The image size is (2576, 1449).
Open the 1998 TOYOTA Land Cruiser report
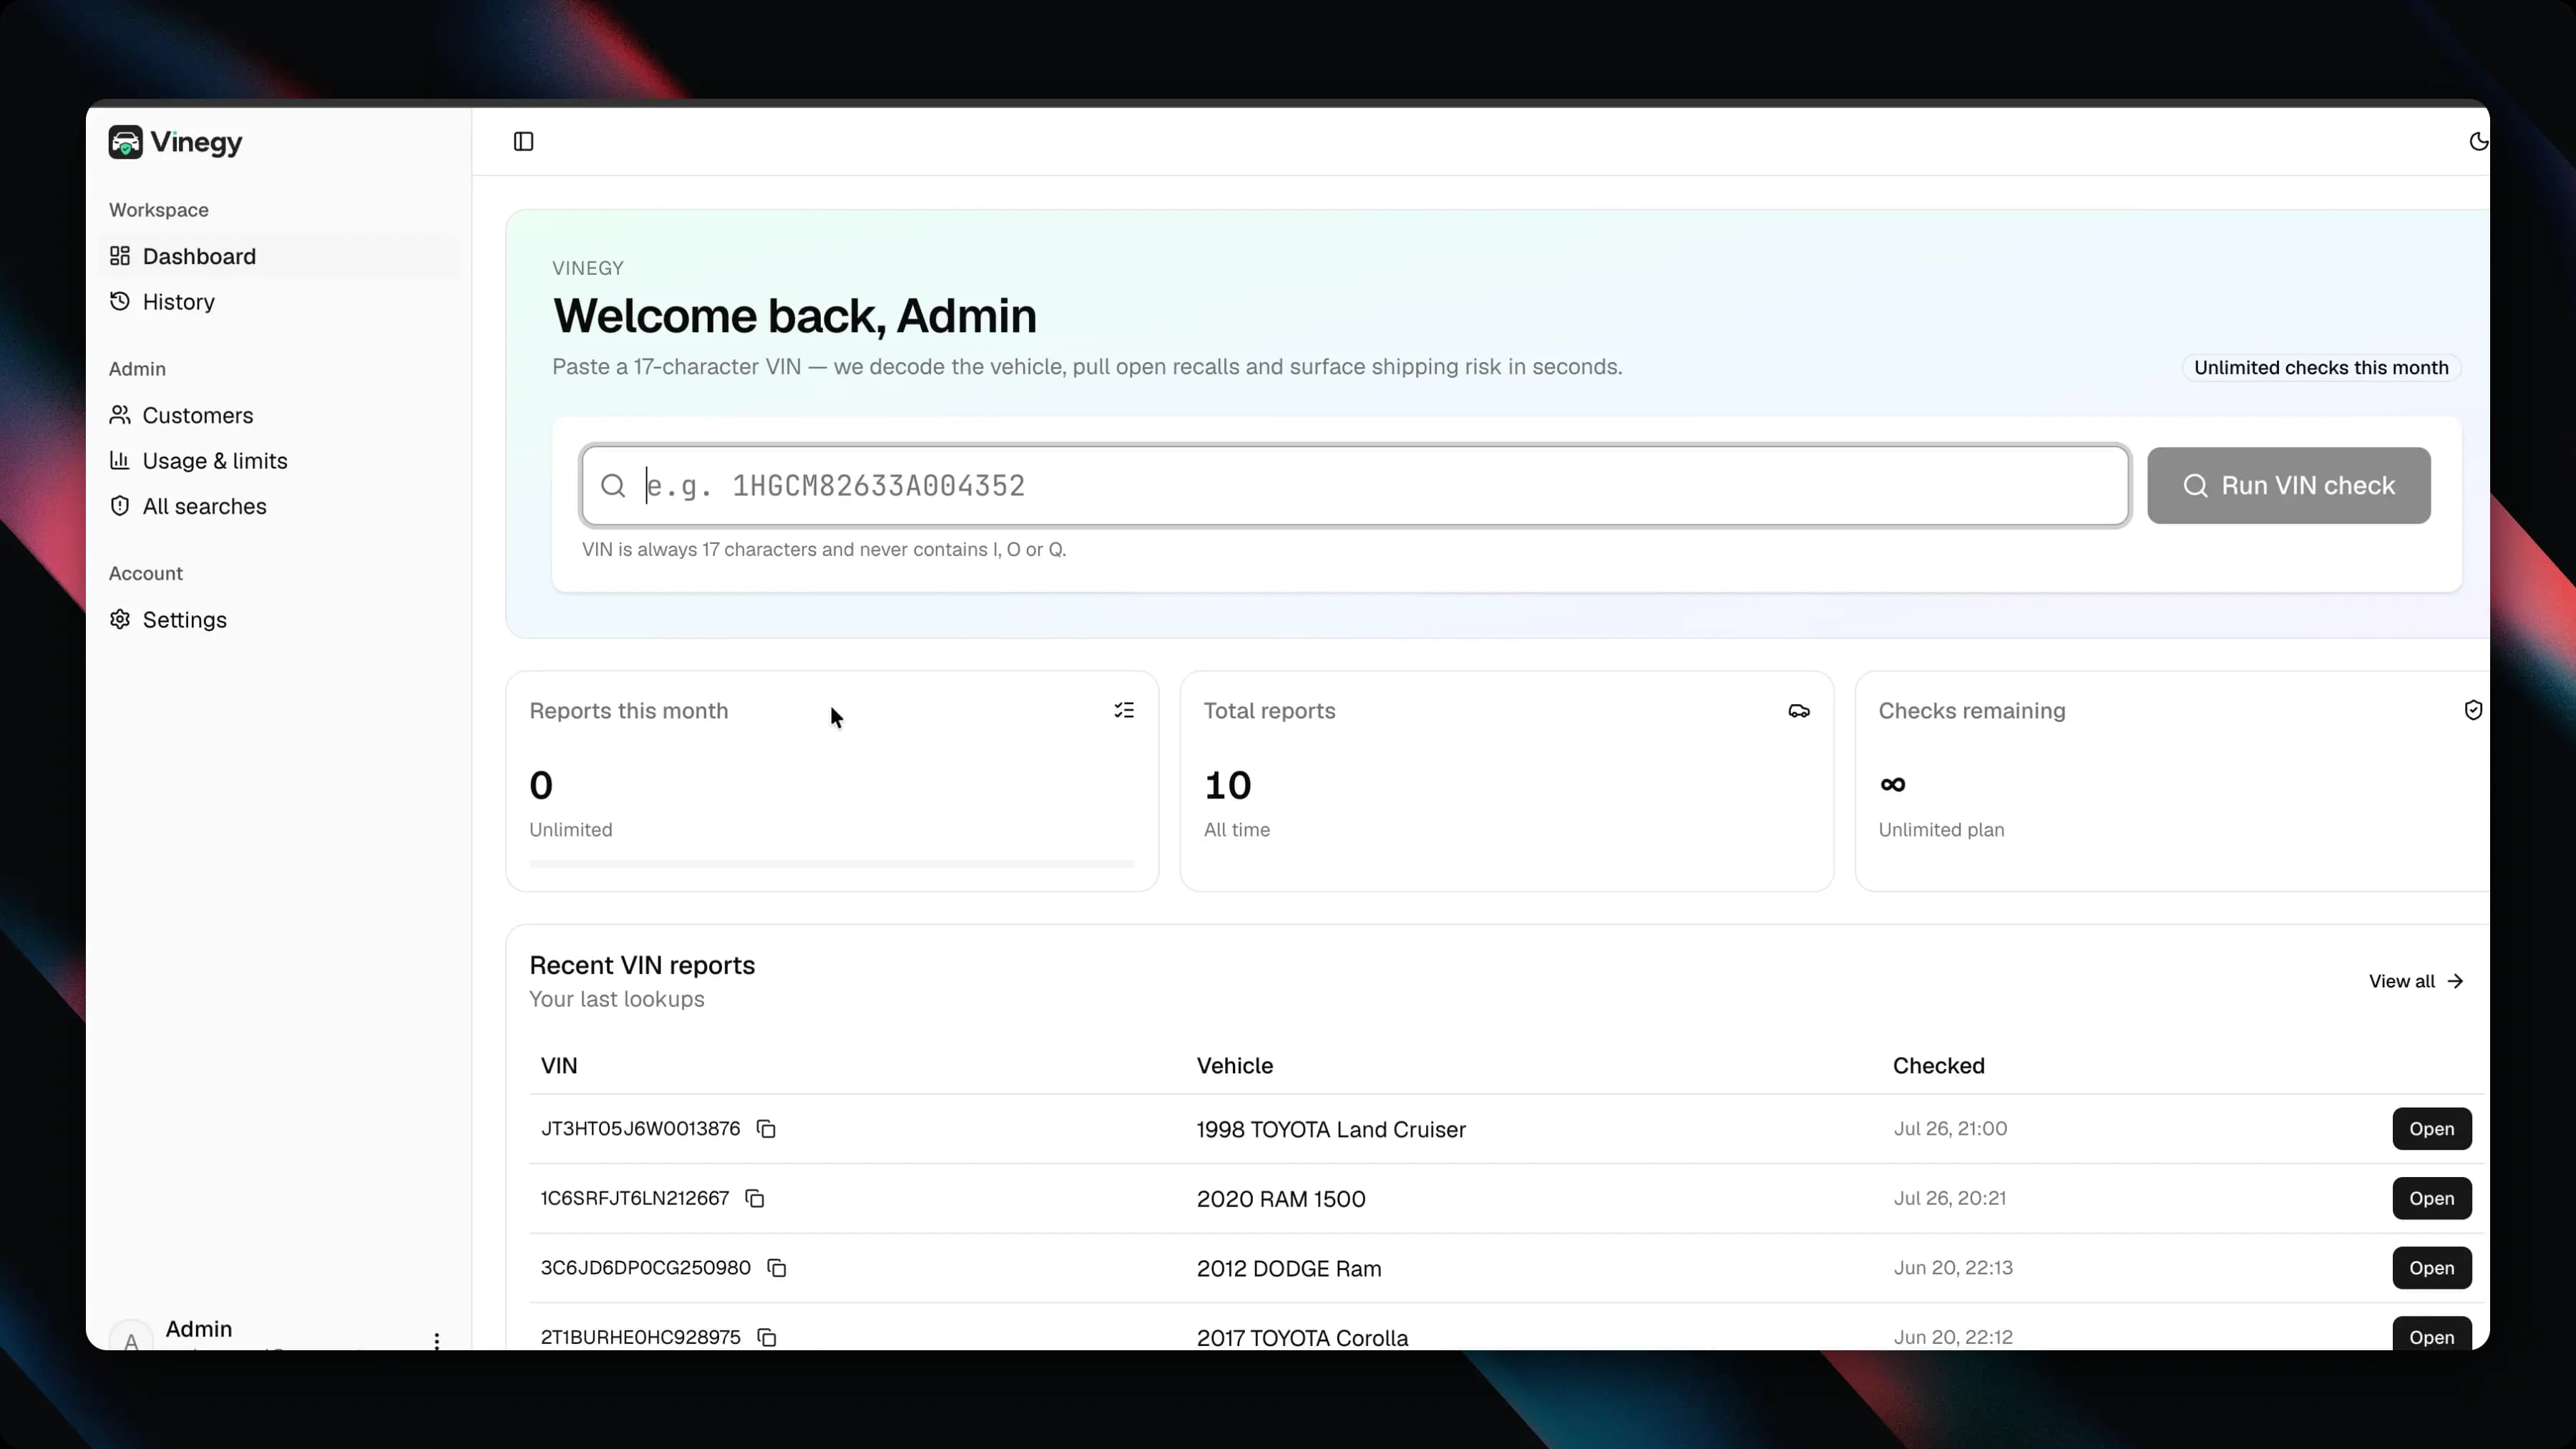2431,1129
